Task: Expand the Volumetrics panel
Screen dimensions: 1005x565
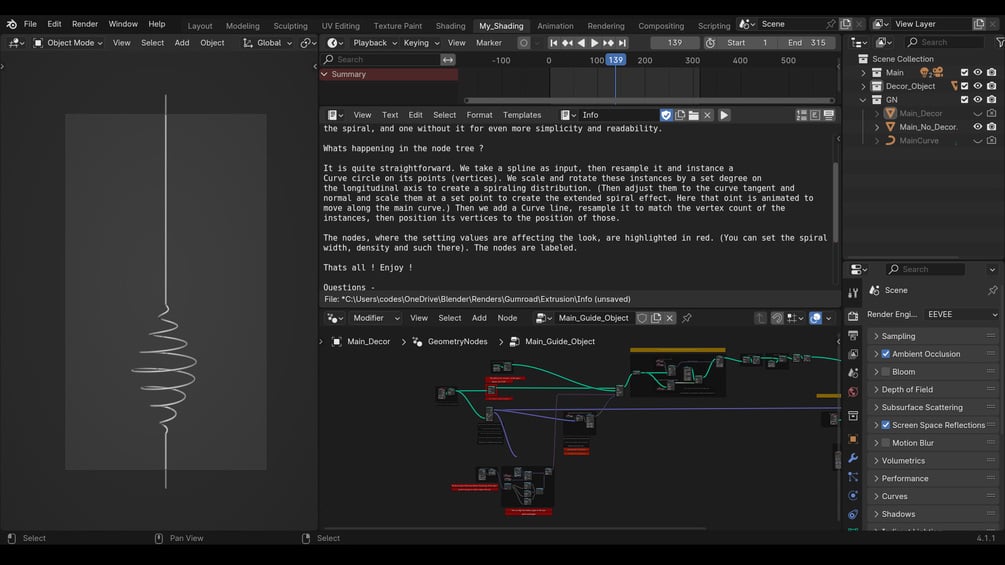Action: click(x=876, y=461)
